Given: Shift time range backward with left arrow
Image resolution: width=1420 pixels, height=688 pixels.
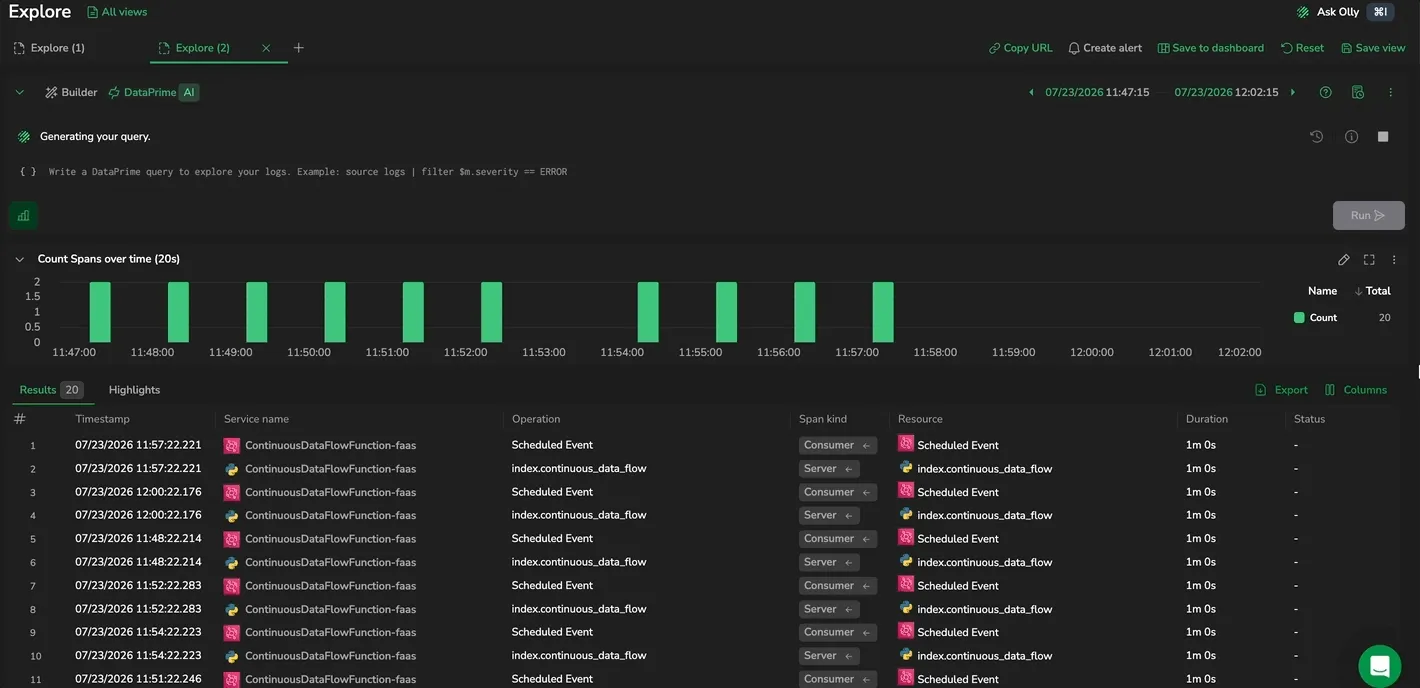Looking at the screenshot, I should [1031, 92].
